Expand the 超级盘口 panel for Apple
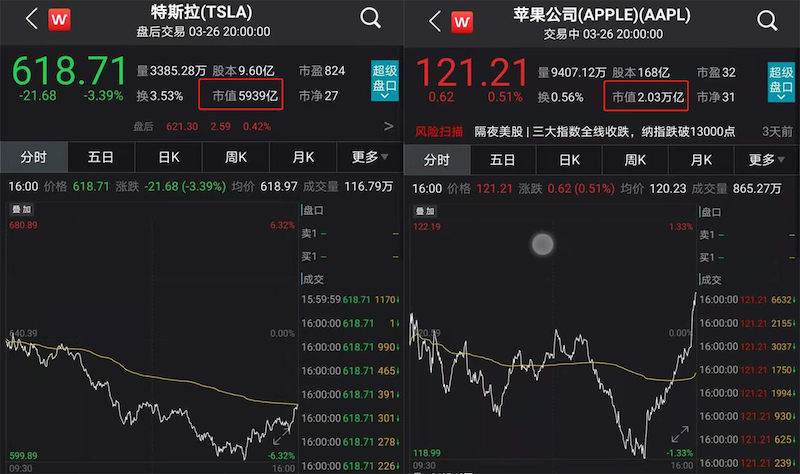The height and width of the screenshot is (474, 800). coord(781,82)
